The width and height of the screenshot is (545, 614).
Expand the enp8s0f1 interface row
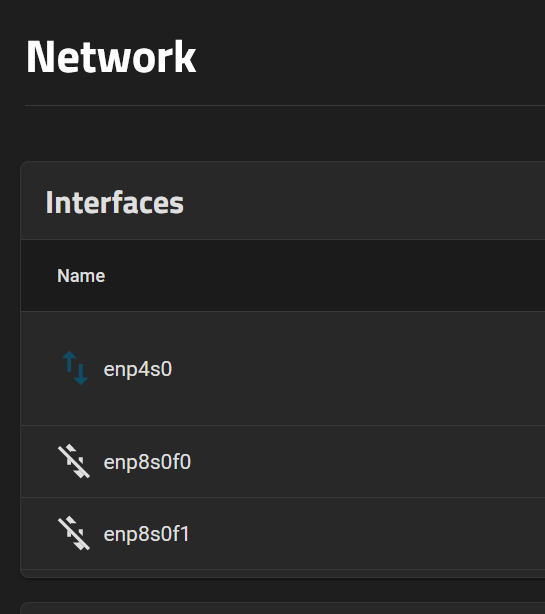click(283, 534)
